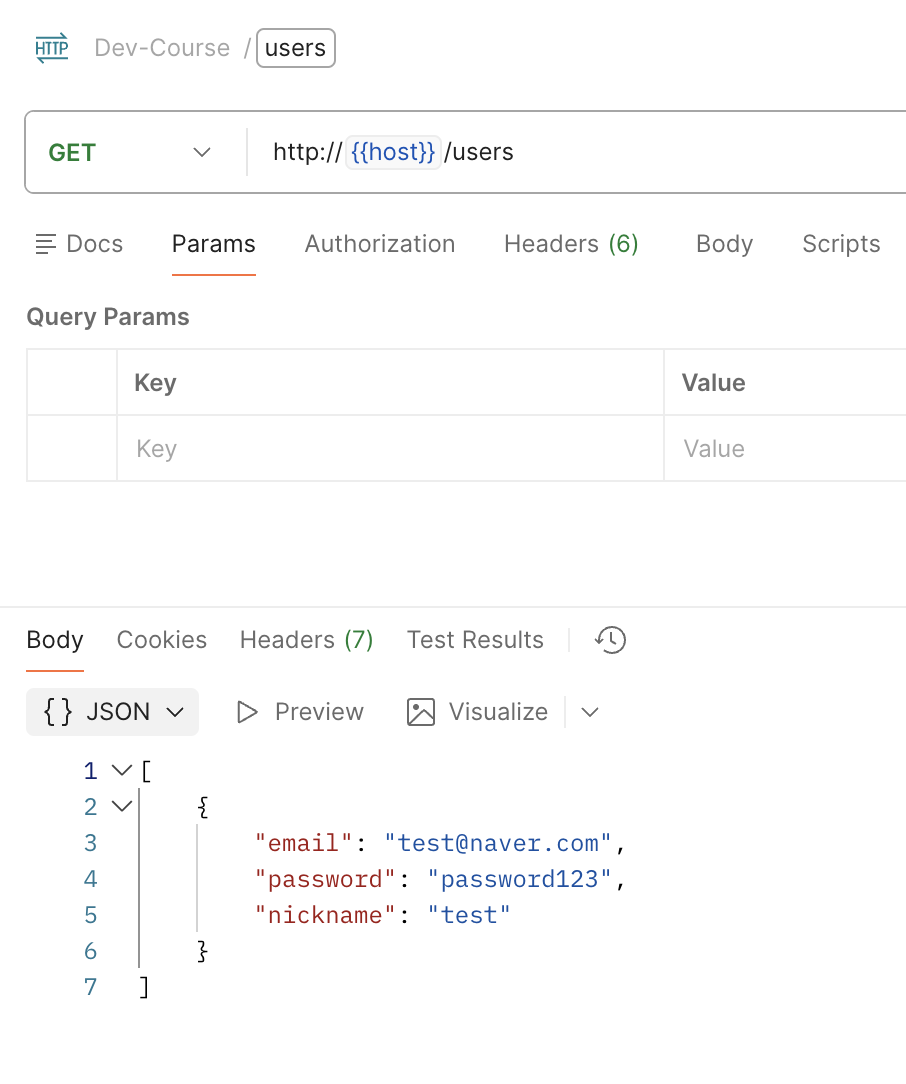This screenshot has height=1084, width=906.
Task: Click the Visualize image icon
Action: [x=421, y=712]
